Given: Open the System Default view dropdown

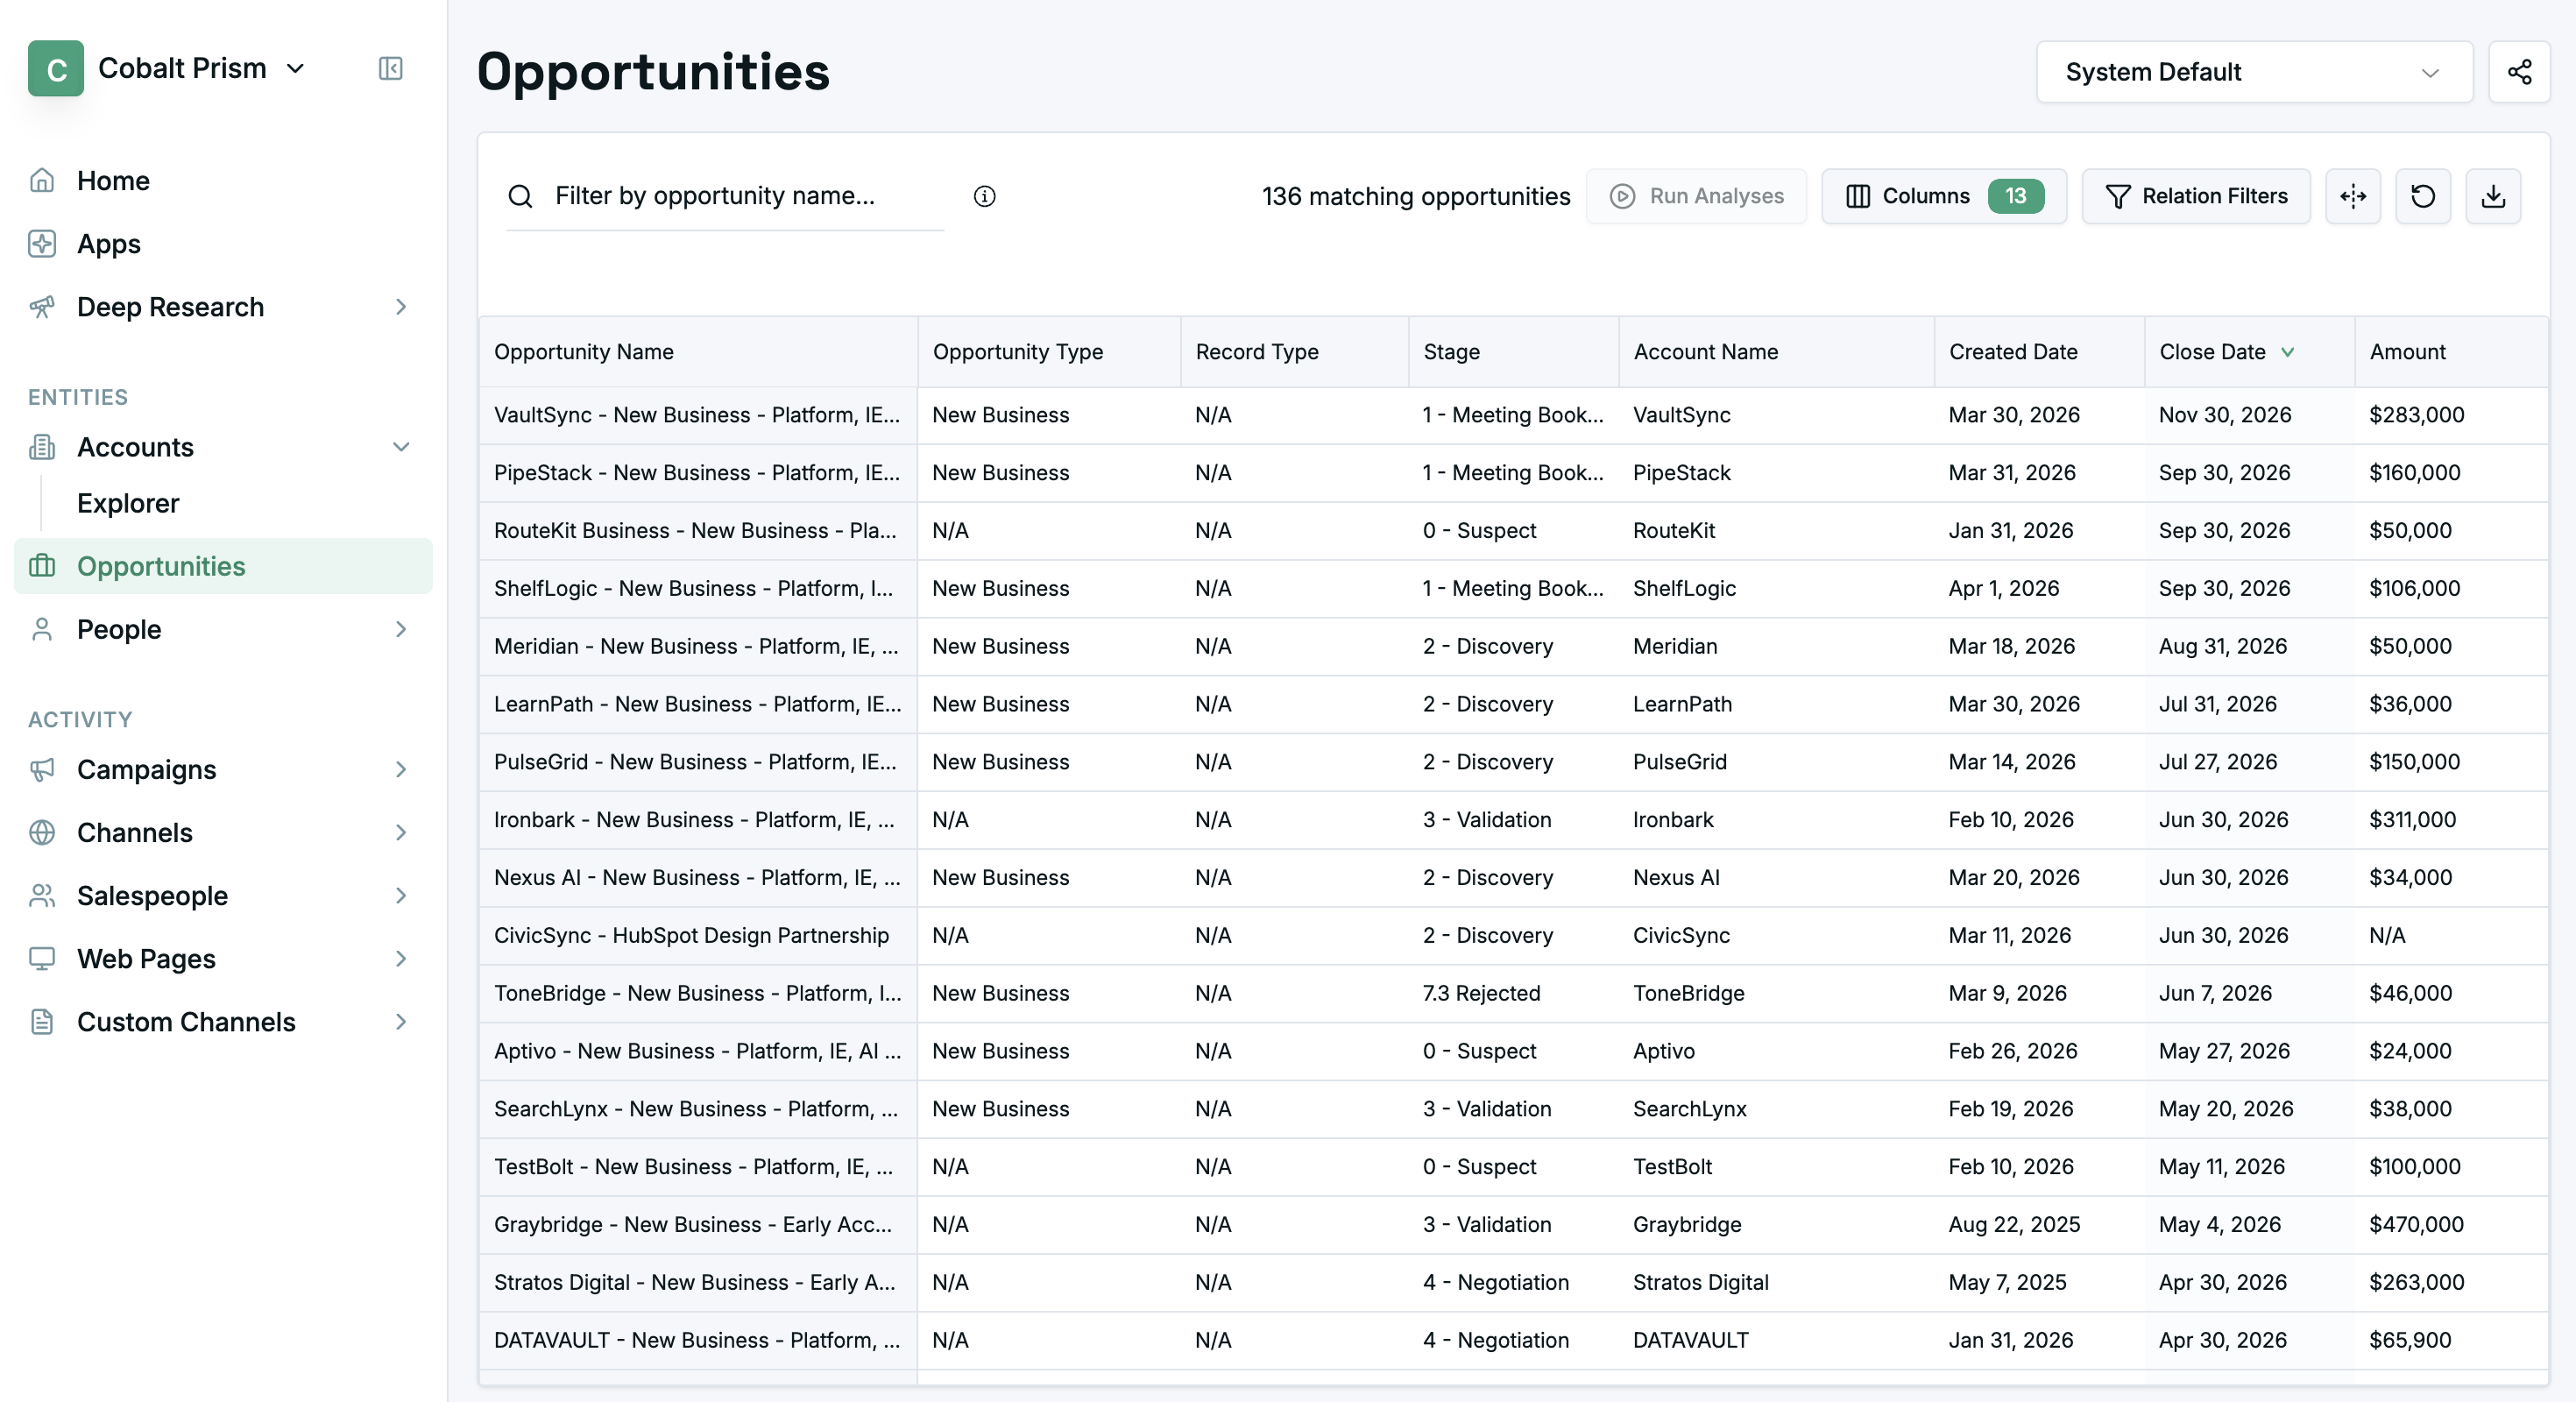Looking at the screenshot, I should click(x=2254, y=72).
